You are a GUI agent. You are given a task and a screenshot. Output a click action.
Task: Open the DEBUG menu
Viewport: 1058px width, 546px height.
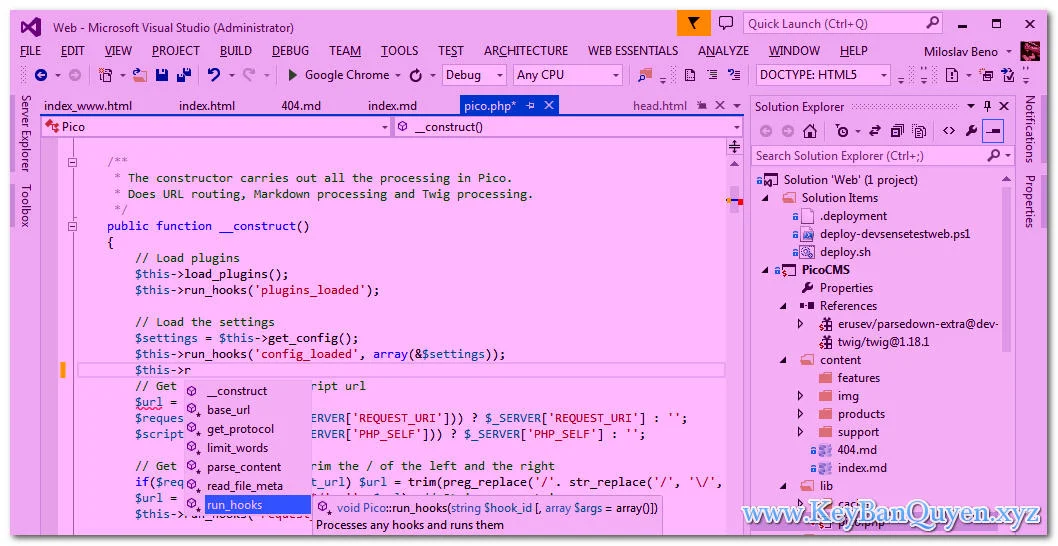pyautogui.click(x=290, y=51)
